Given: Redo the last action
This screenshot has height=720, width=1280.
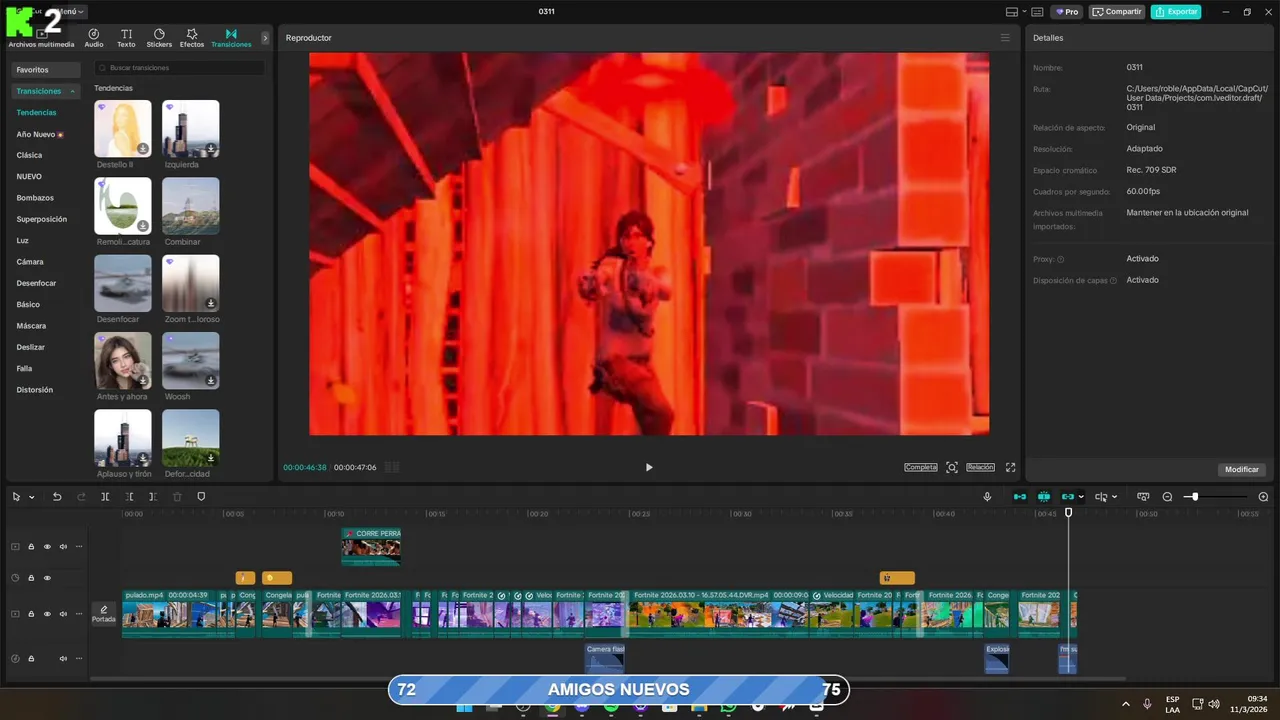Looking at the screenshot, I should (81, 497).
